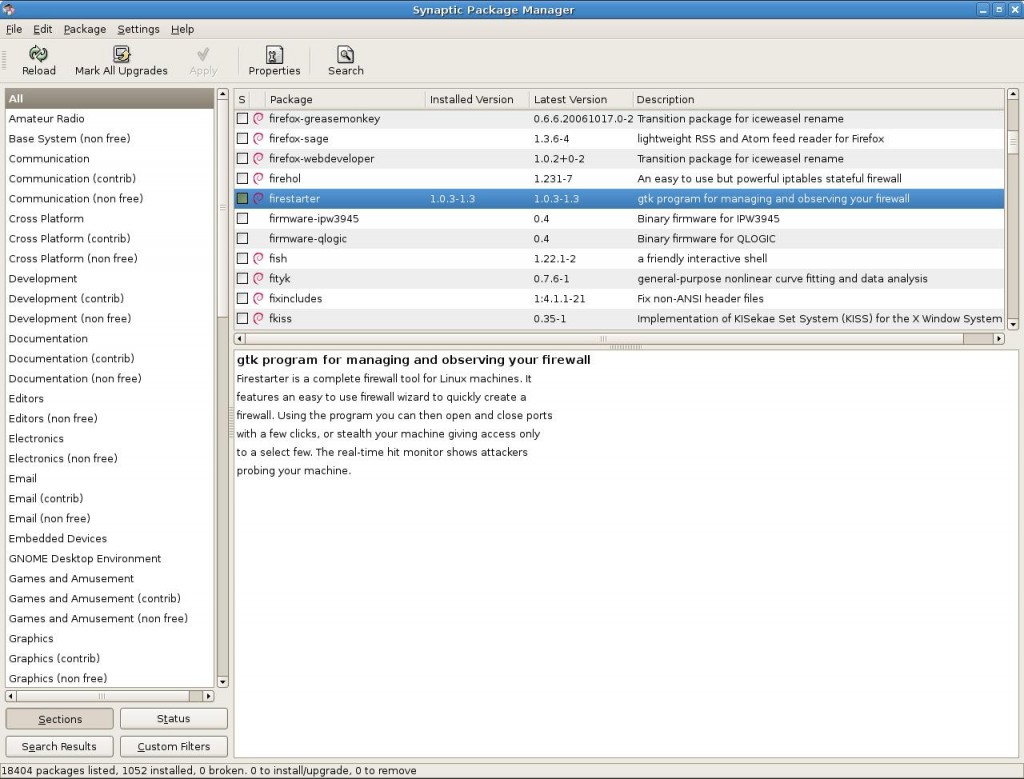
Task: Select fixincludes package row
Action: (619, 298)
